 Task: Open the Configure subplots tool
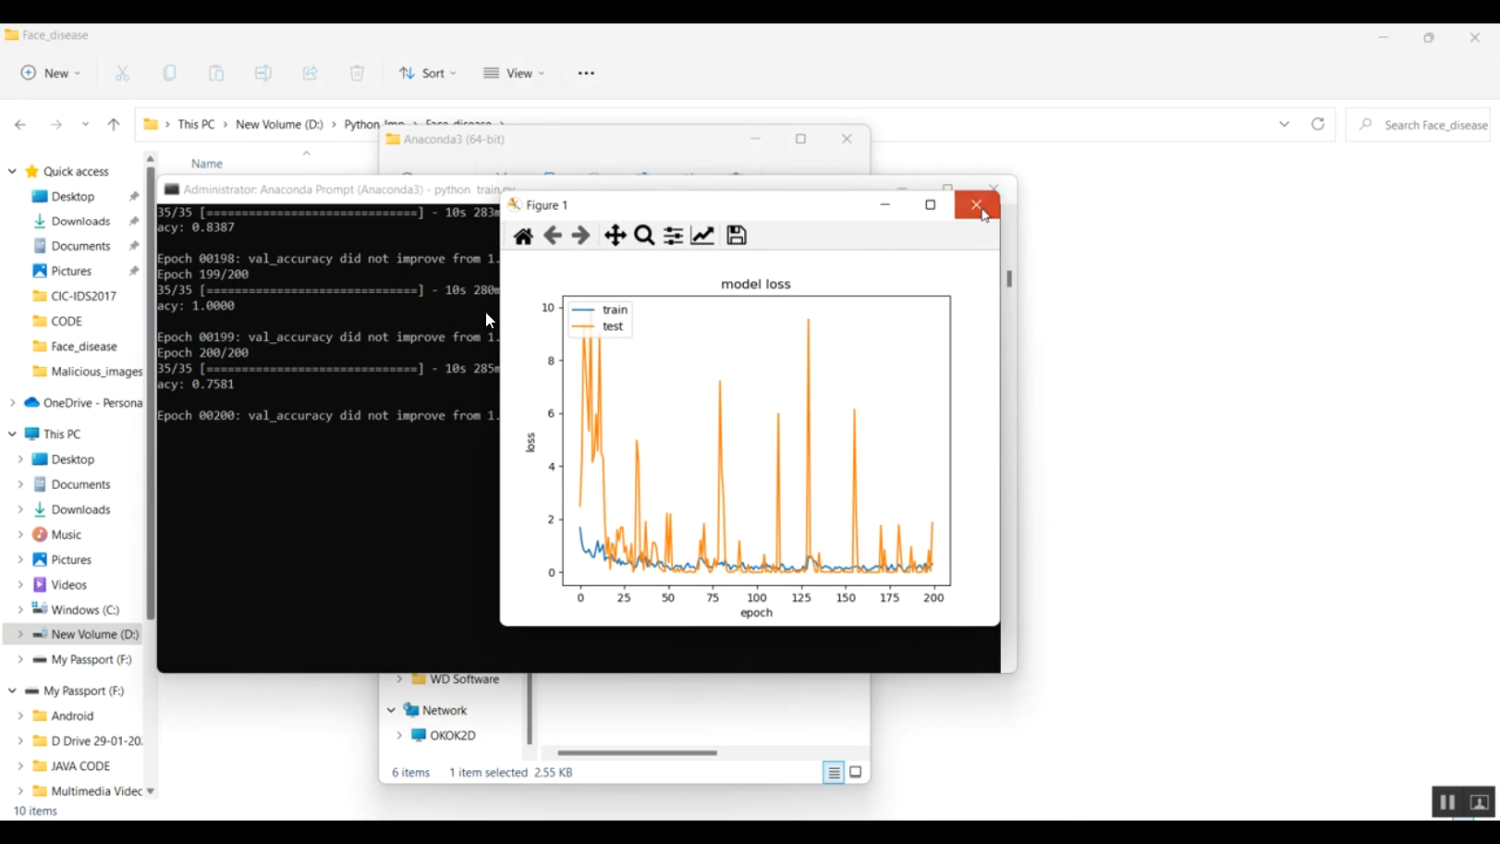point(674,236)
